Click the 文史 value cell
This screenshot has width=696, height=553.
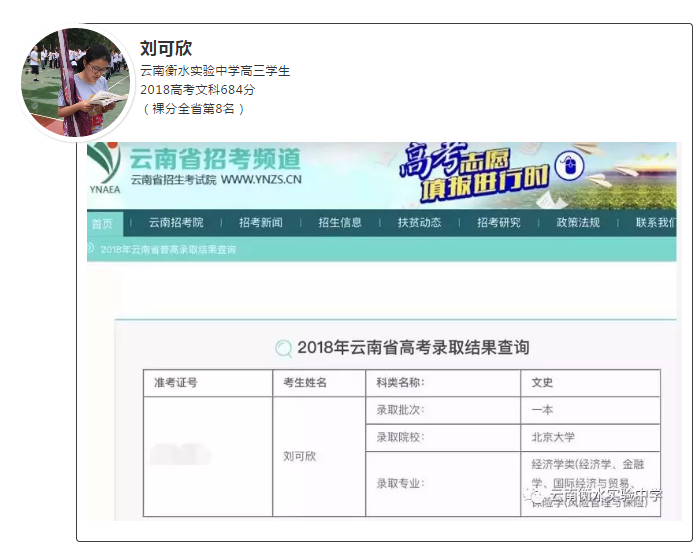point(590,383)
